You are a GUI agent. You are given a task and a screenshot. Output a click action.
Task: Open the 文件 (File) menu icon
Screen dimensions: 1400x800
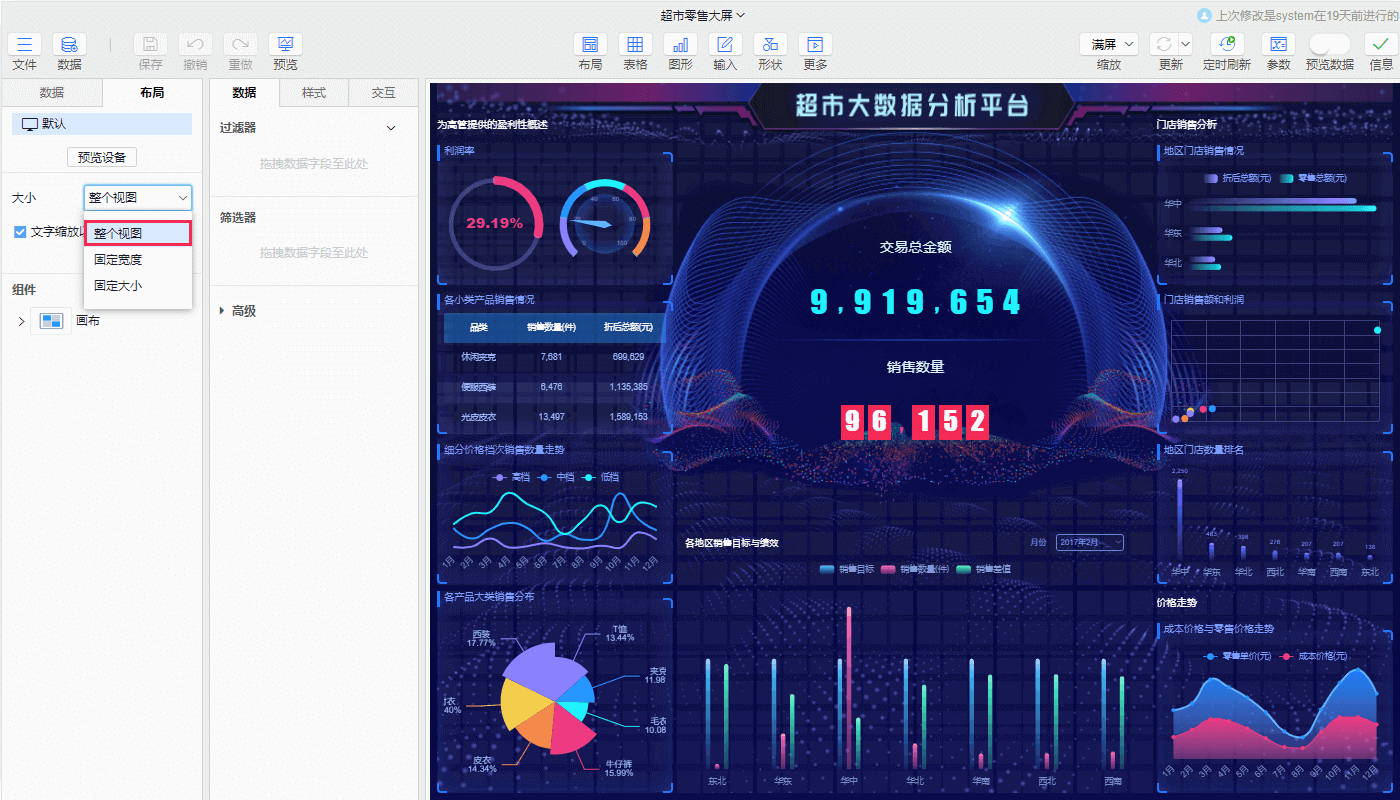coord(25,45)
